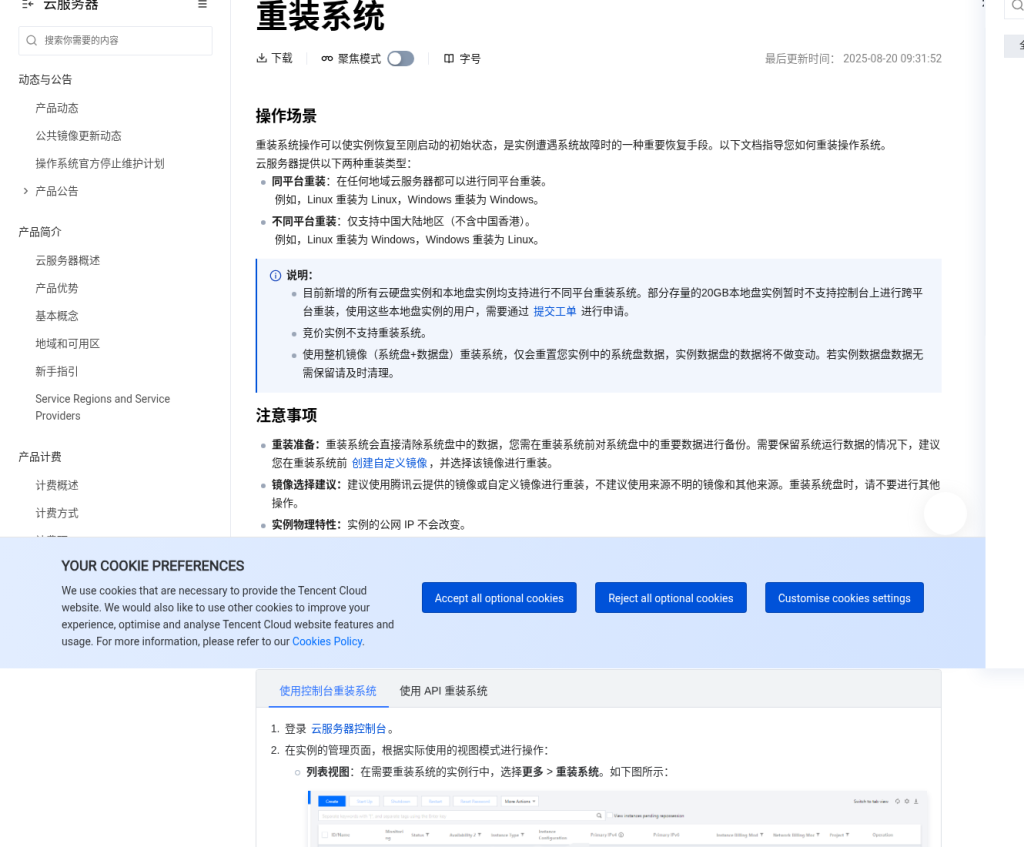Open 公共镜像更新动态 in the sidebar
The width and height of the screenshot is (1024, 847).
click(78, 136)
